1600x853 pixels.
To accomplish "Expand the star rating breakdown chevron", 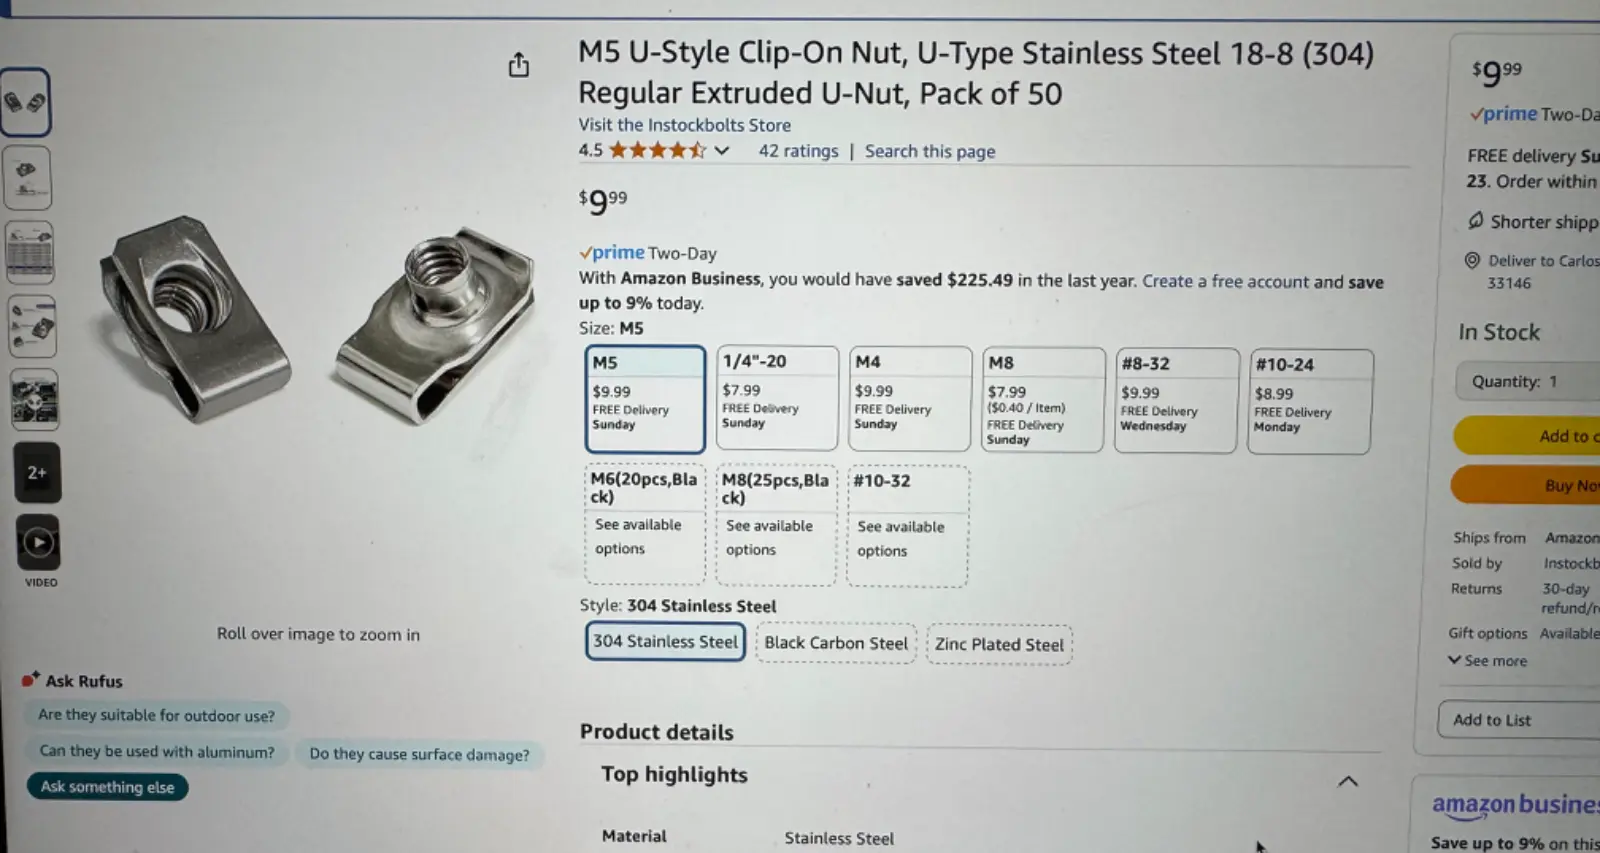I will point(722,151).
